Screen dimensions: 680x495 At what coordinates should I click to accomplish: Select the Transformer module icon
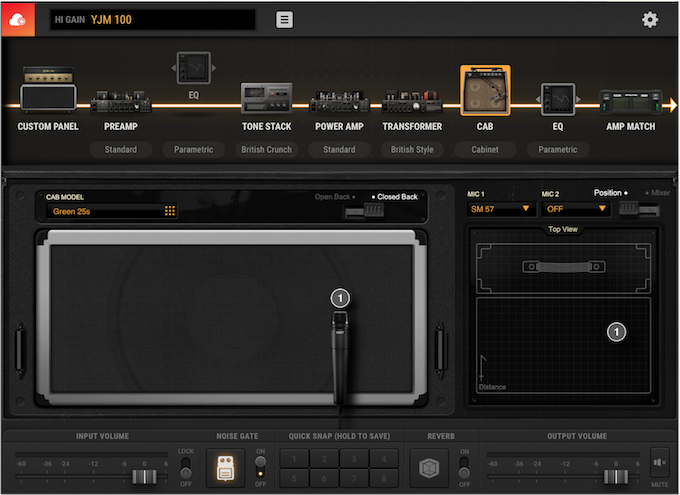(412, 102)
